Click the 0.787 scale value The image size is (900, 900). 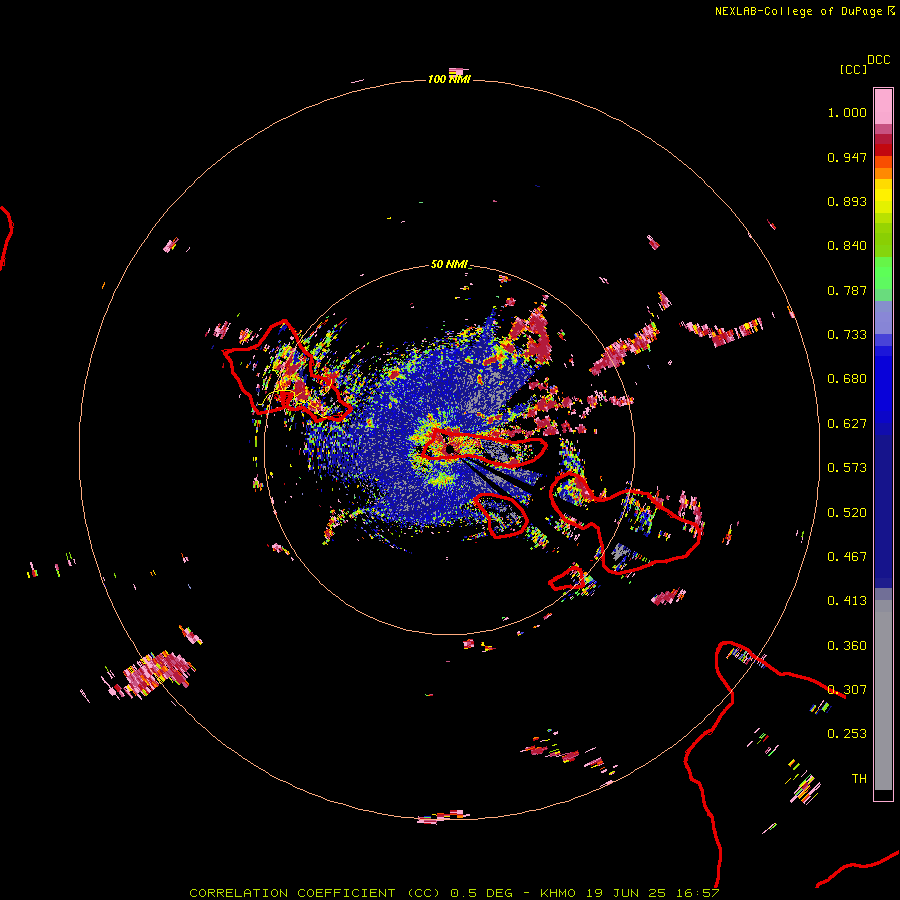[x=847, y=290]
